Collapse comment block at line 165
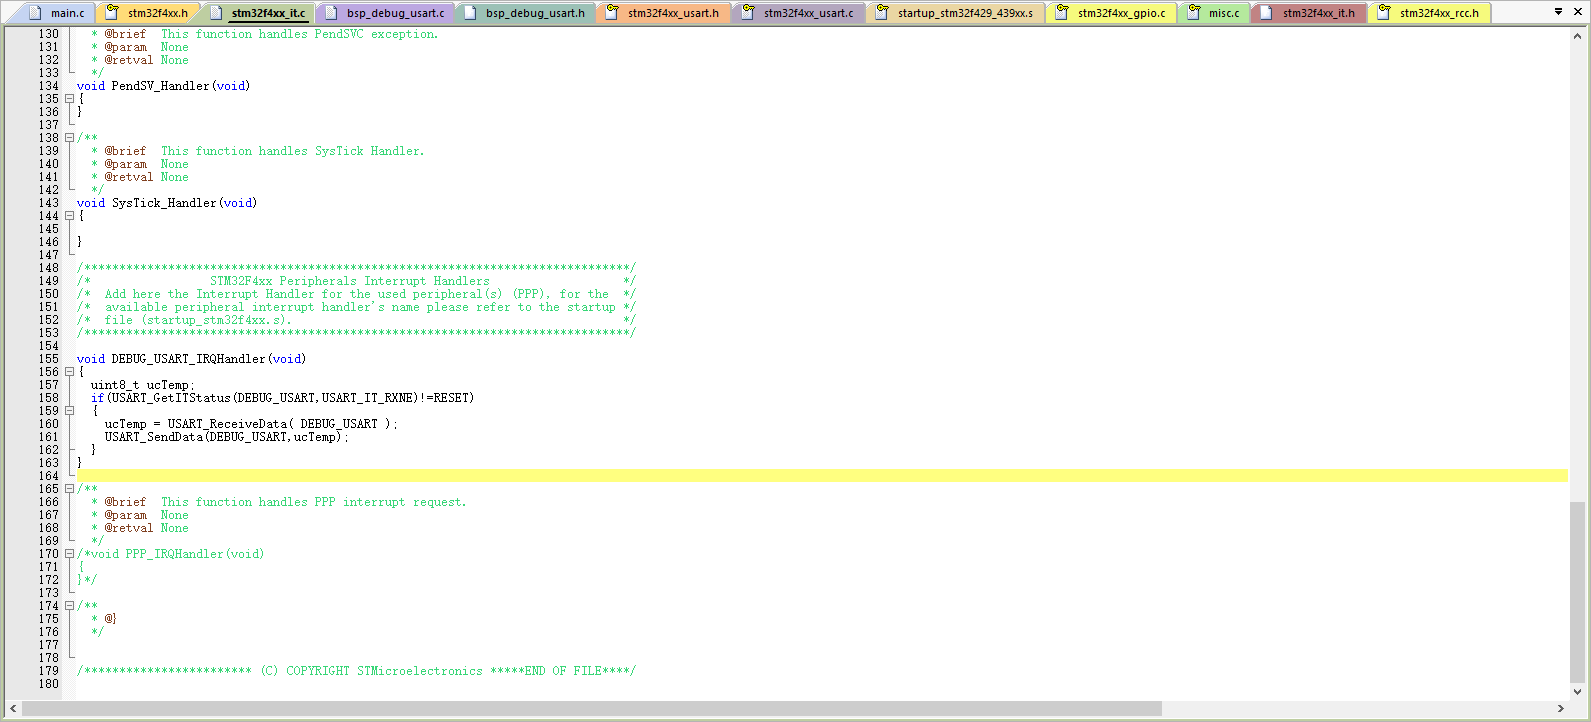The width and height of the screenshot is (1591, 722). pos(69,489)
